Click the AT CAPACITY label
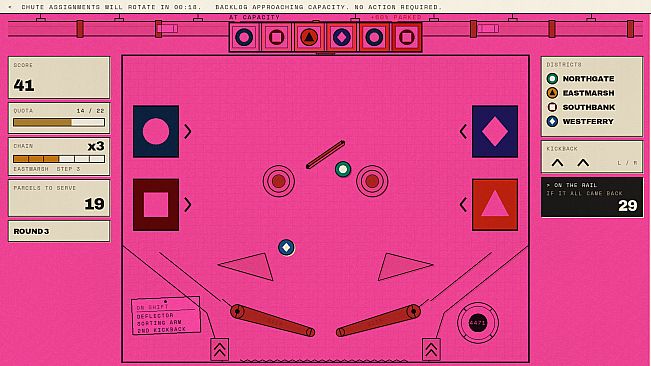This screenshot has height=366, width=651. point(254,17)
